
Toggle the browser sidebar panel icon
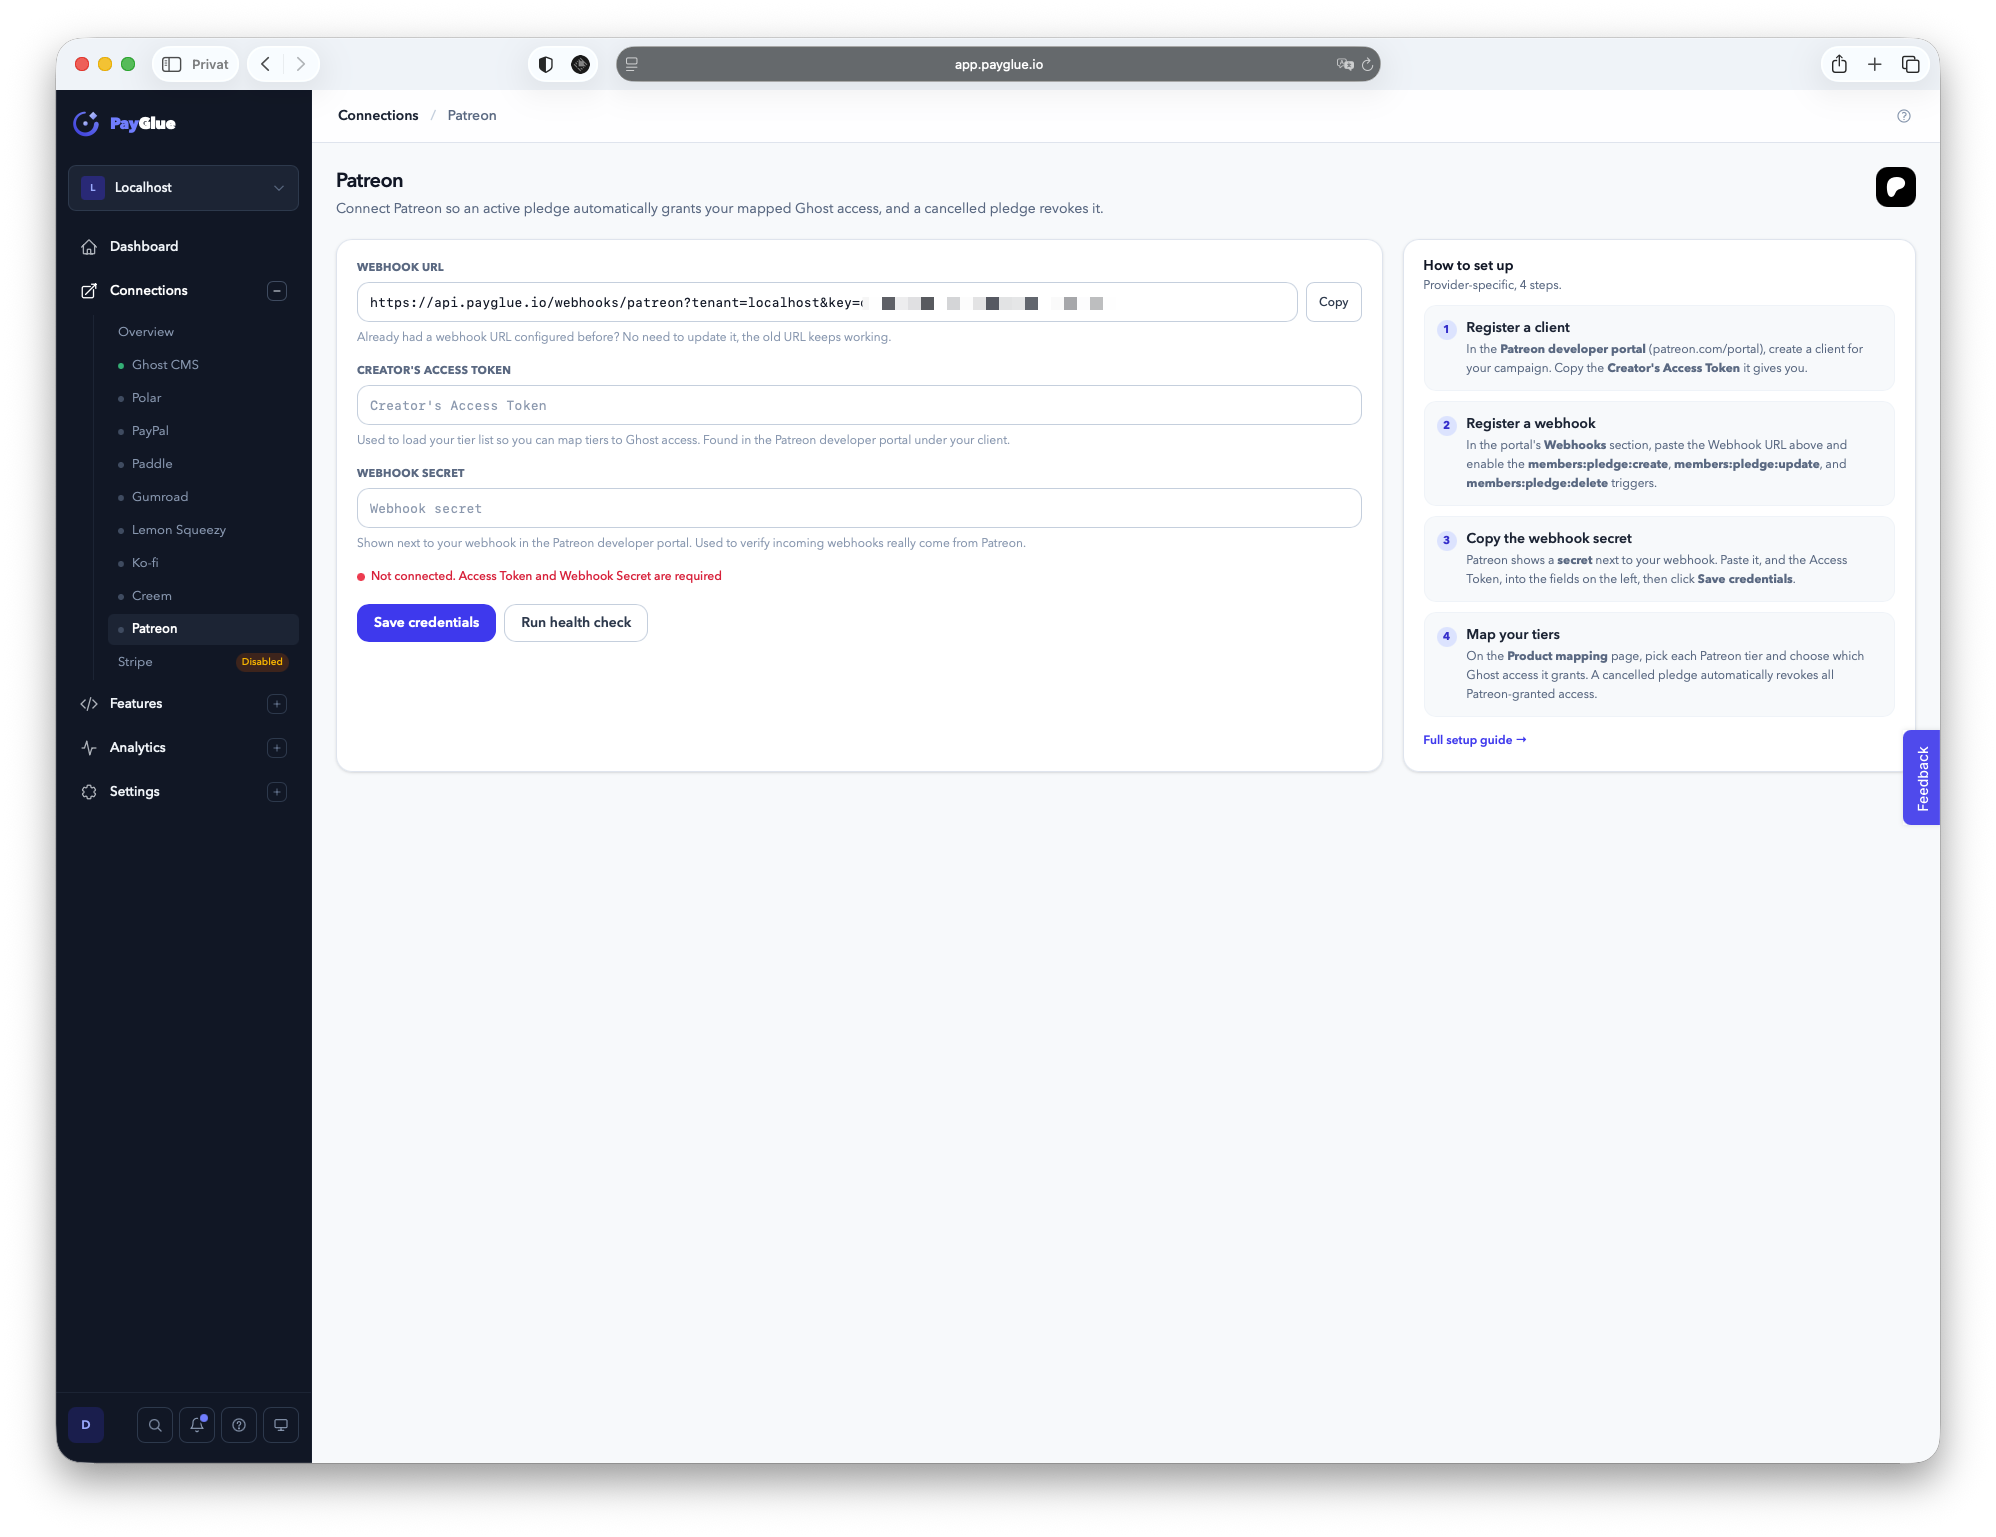click(x=172, y=64)
